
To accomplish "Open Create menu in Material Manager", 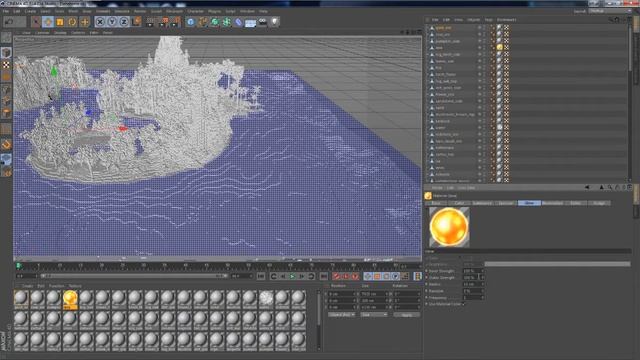I will tap(28, 286).
